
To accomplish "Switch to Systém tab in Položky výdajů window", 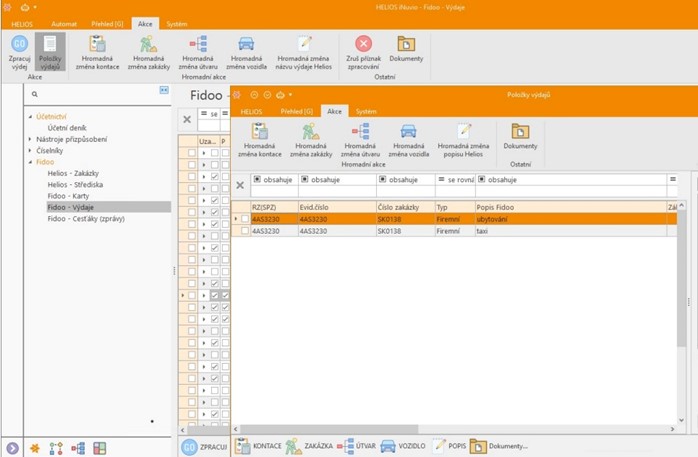I will click(366, 112).
